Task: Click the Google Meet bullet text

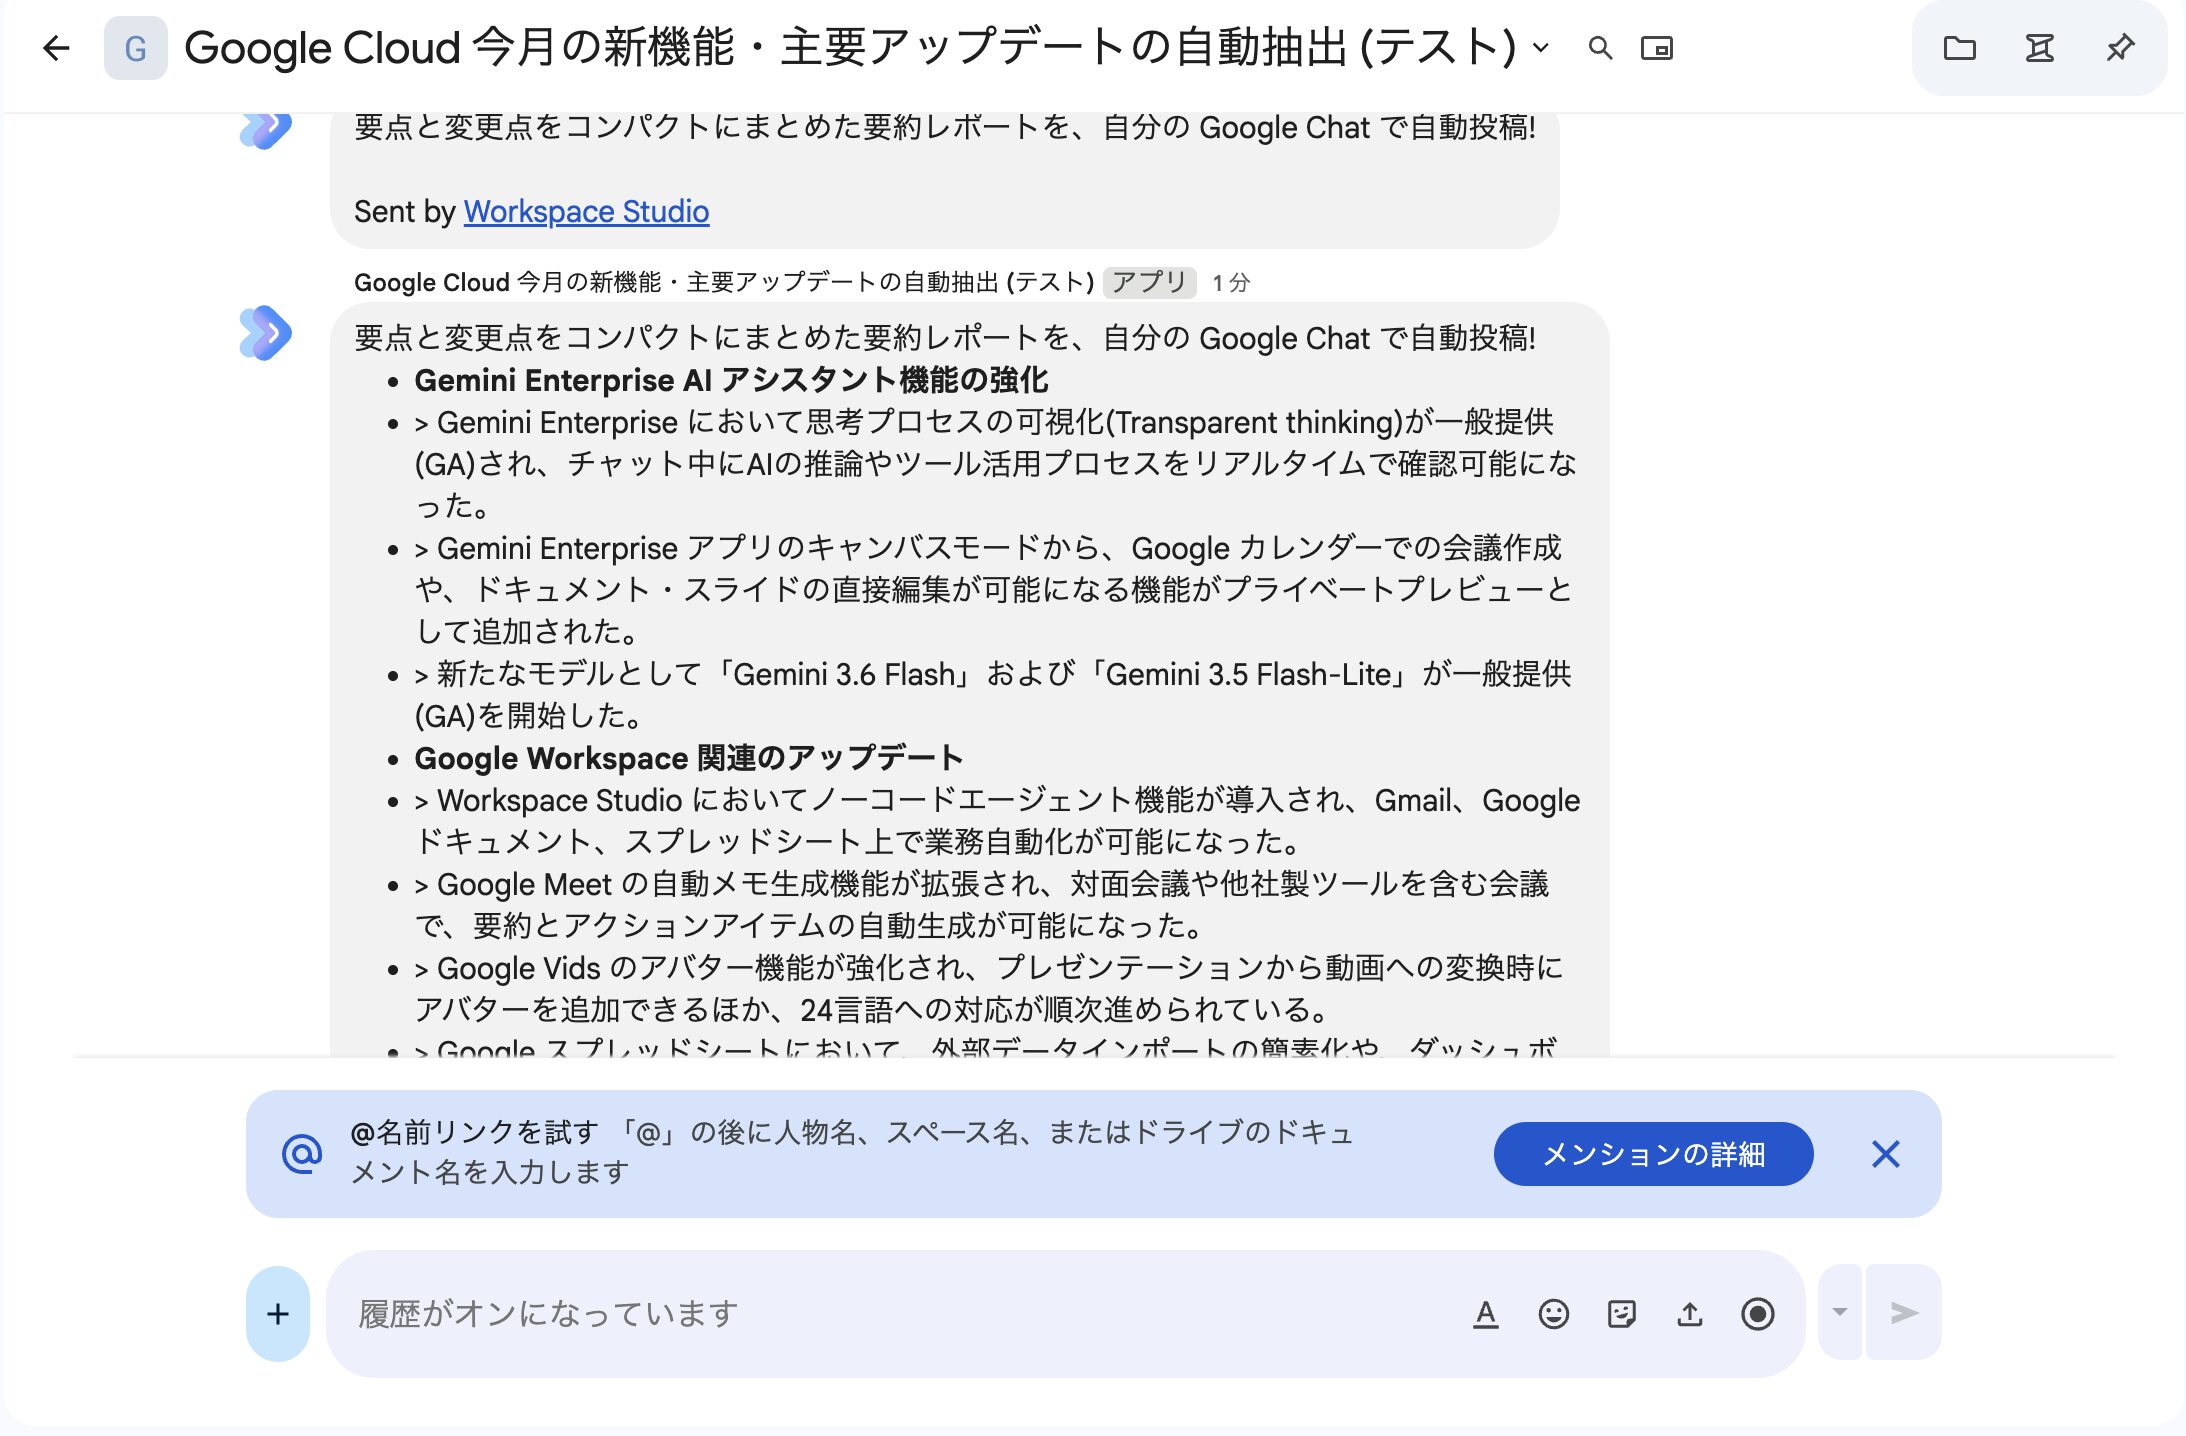Action: point(982,905)
